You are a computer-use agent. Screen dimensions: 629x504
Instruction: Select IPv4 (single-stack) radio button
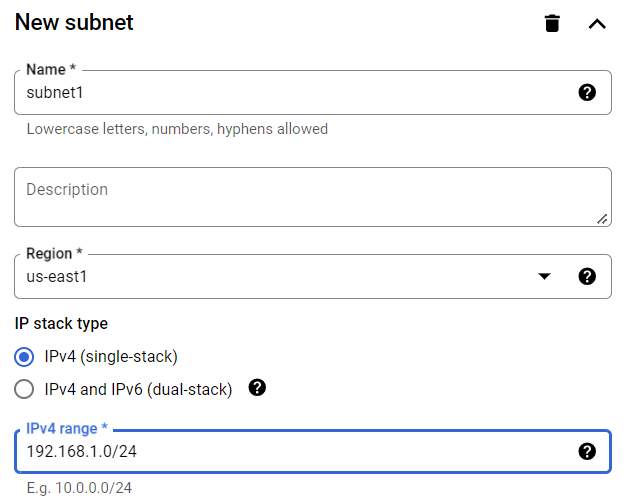pos(25,357)
